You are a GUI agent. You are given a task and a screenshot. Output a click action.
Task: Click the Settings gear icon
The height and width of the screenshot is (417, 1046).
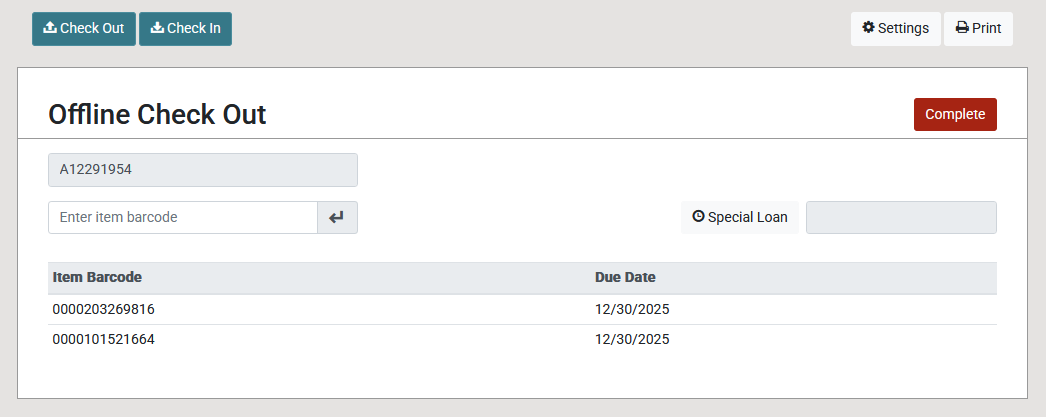[868, 27]
